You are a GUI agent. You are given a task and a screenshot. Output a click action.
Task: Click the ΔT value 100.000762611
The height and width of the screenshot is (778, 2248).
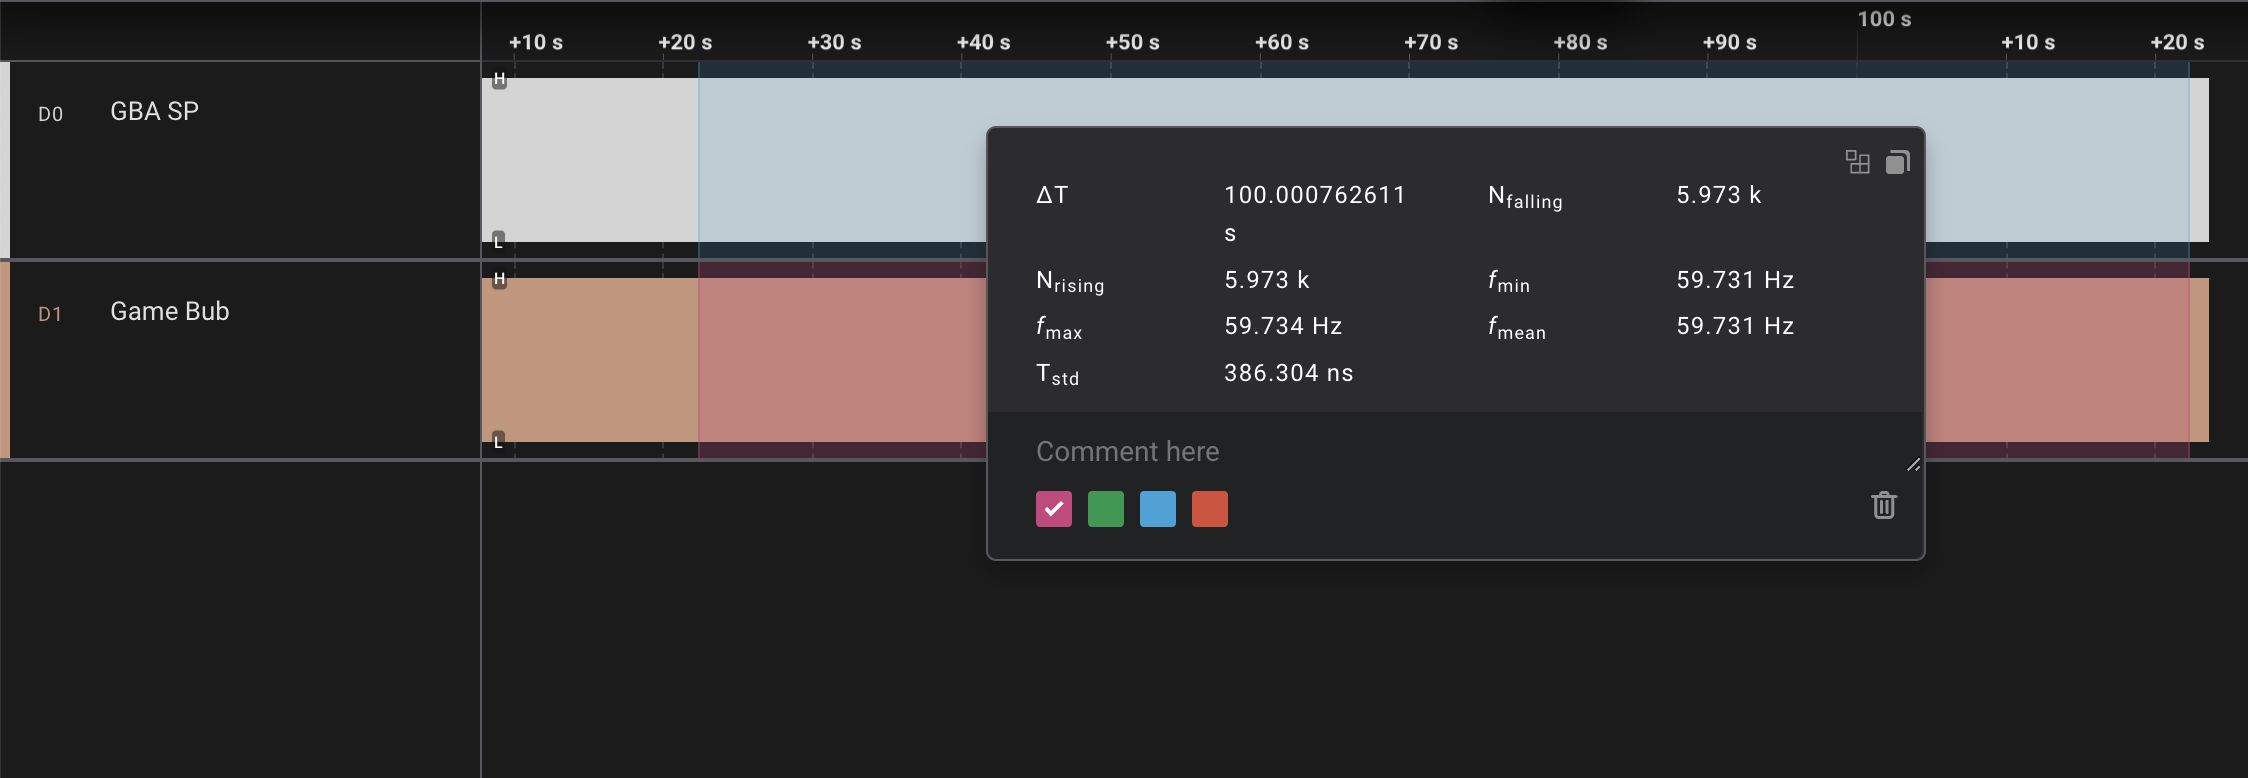[1314, 195]
